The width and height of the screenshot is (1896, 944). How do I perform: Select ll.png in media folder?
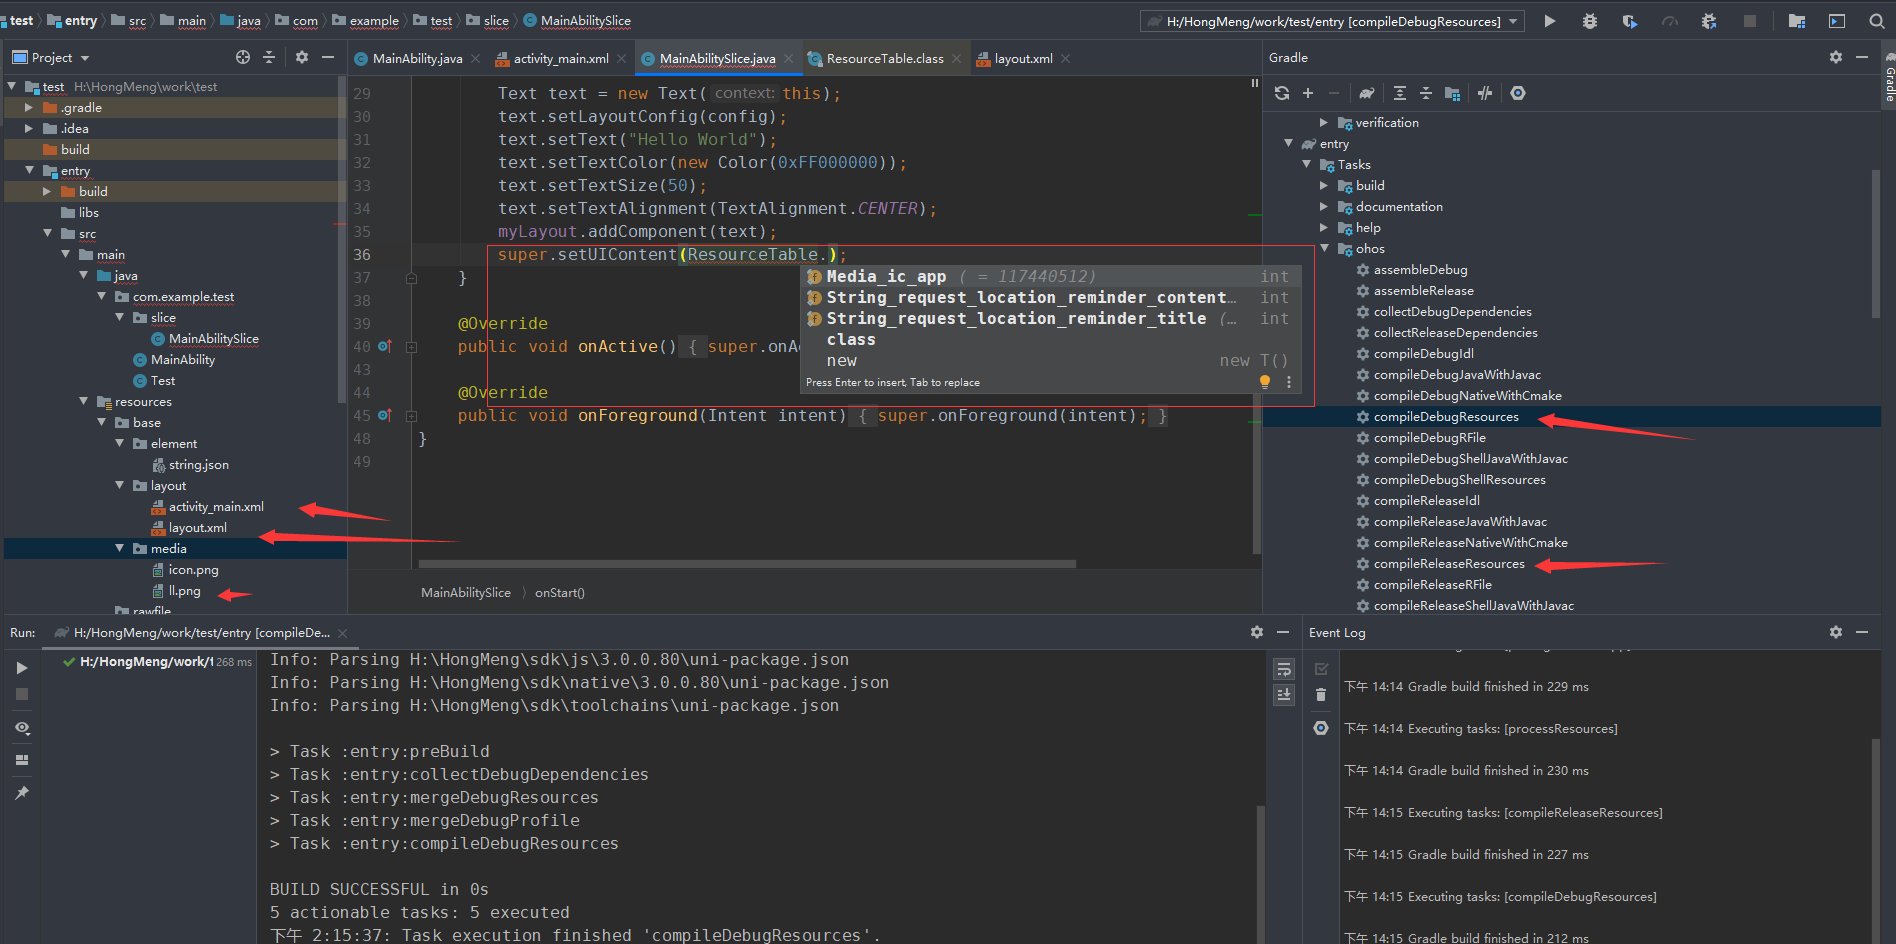click(x=184, y=590)
